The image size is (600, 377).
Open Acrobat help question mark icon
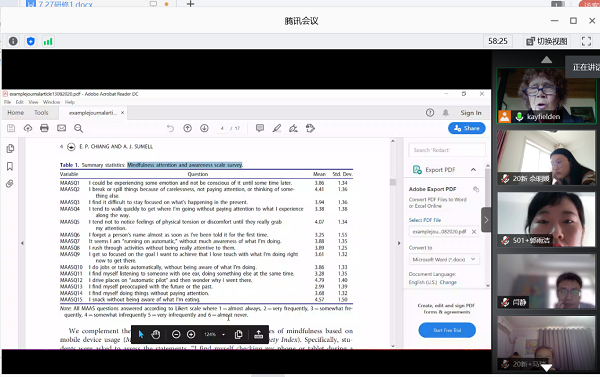click(430, 113)
